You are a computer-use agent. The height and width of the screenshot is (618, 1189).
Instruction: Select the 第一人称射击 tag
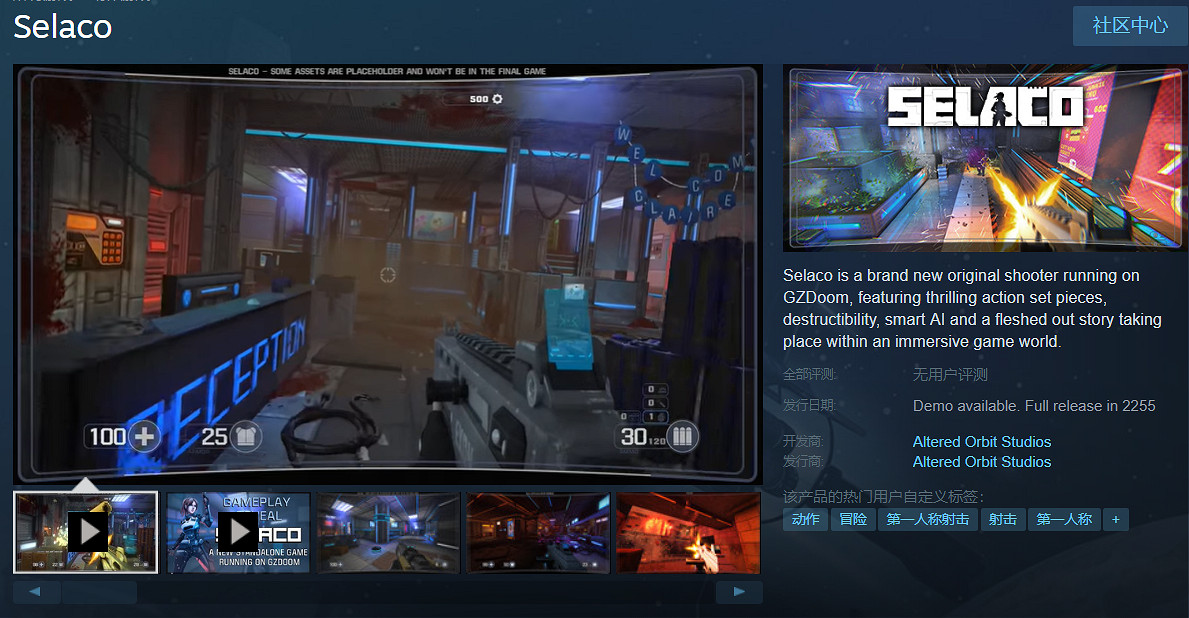(927, 519)
